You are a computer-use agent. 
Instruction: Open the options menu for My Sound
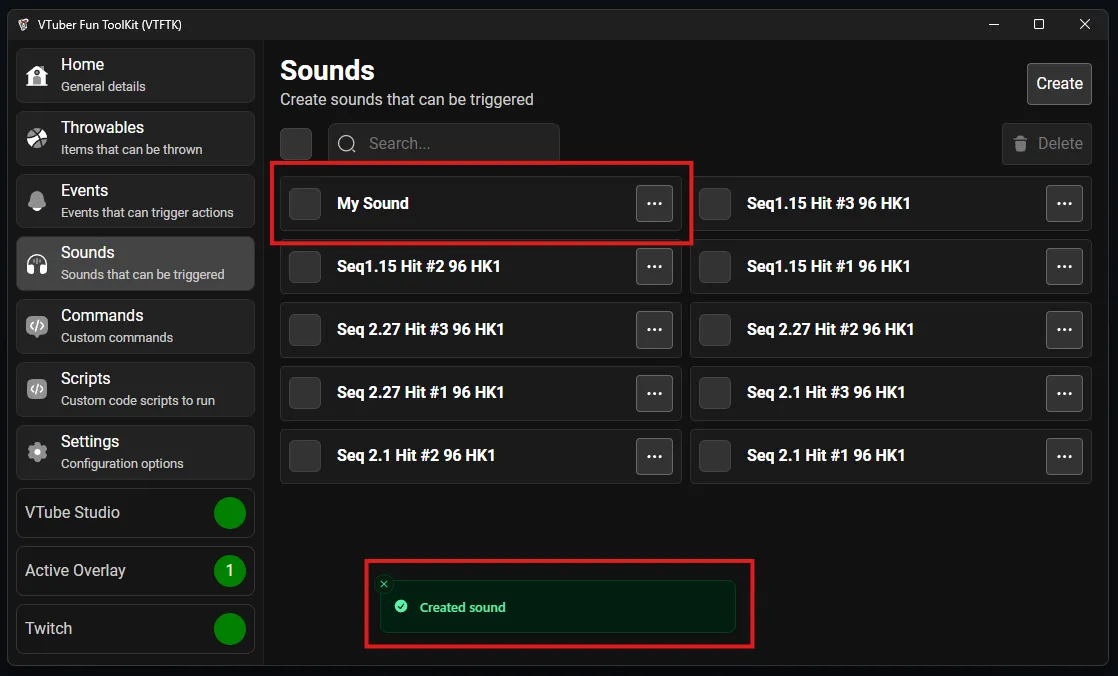coord(654,204)
